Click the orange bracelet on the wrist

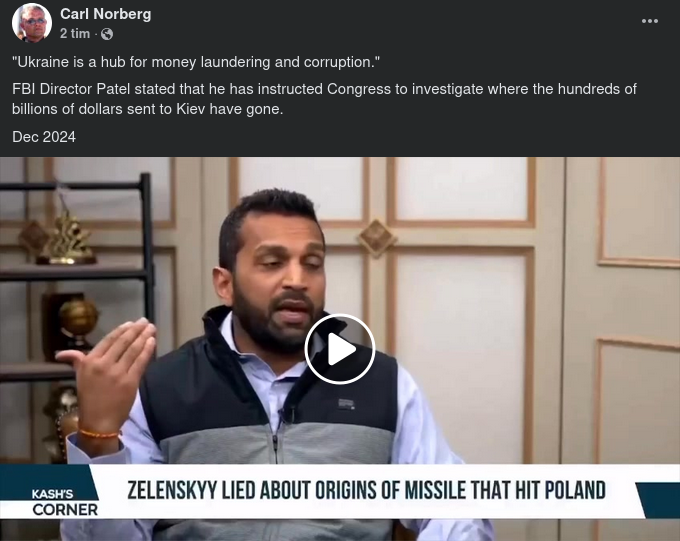[98, 433]
